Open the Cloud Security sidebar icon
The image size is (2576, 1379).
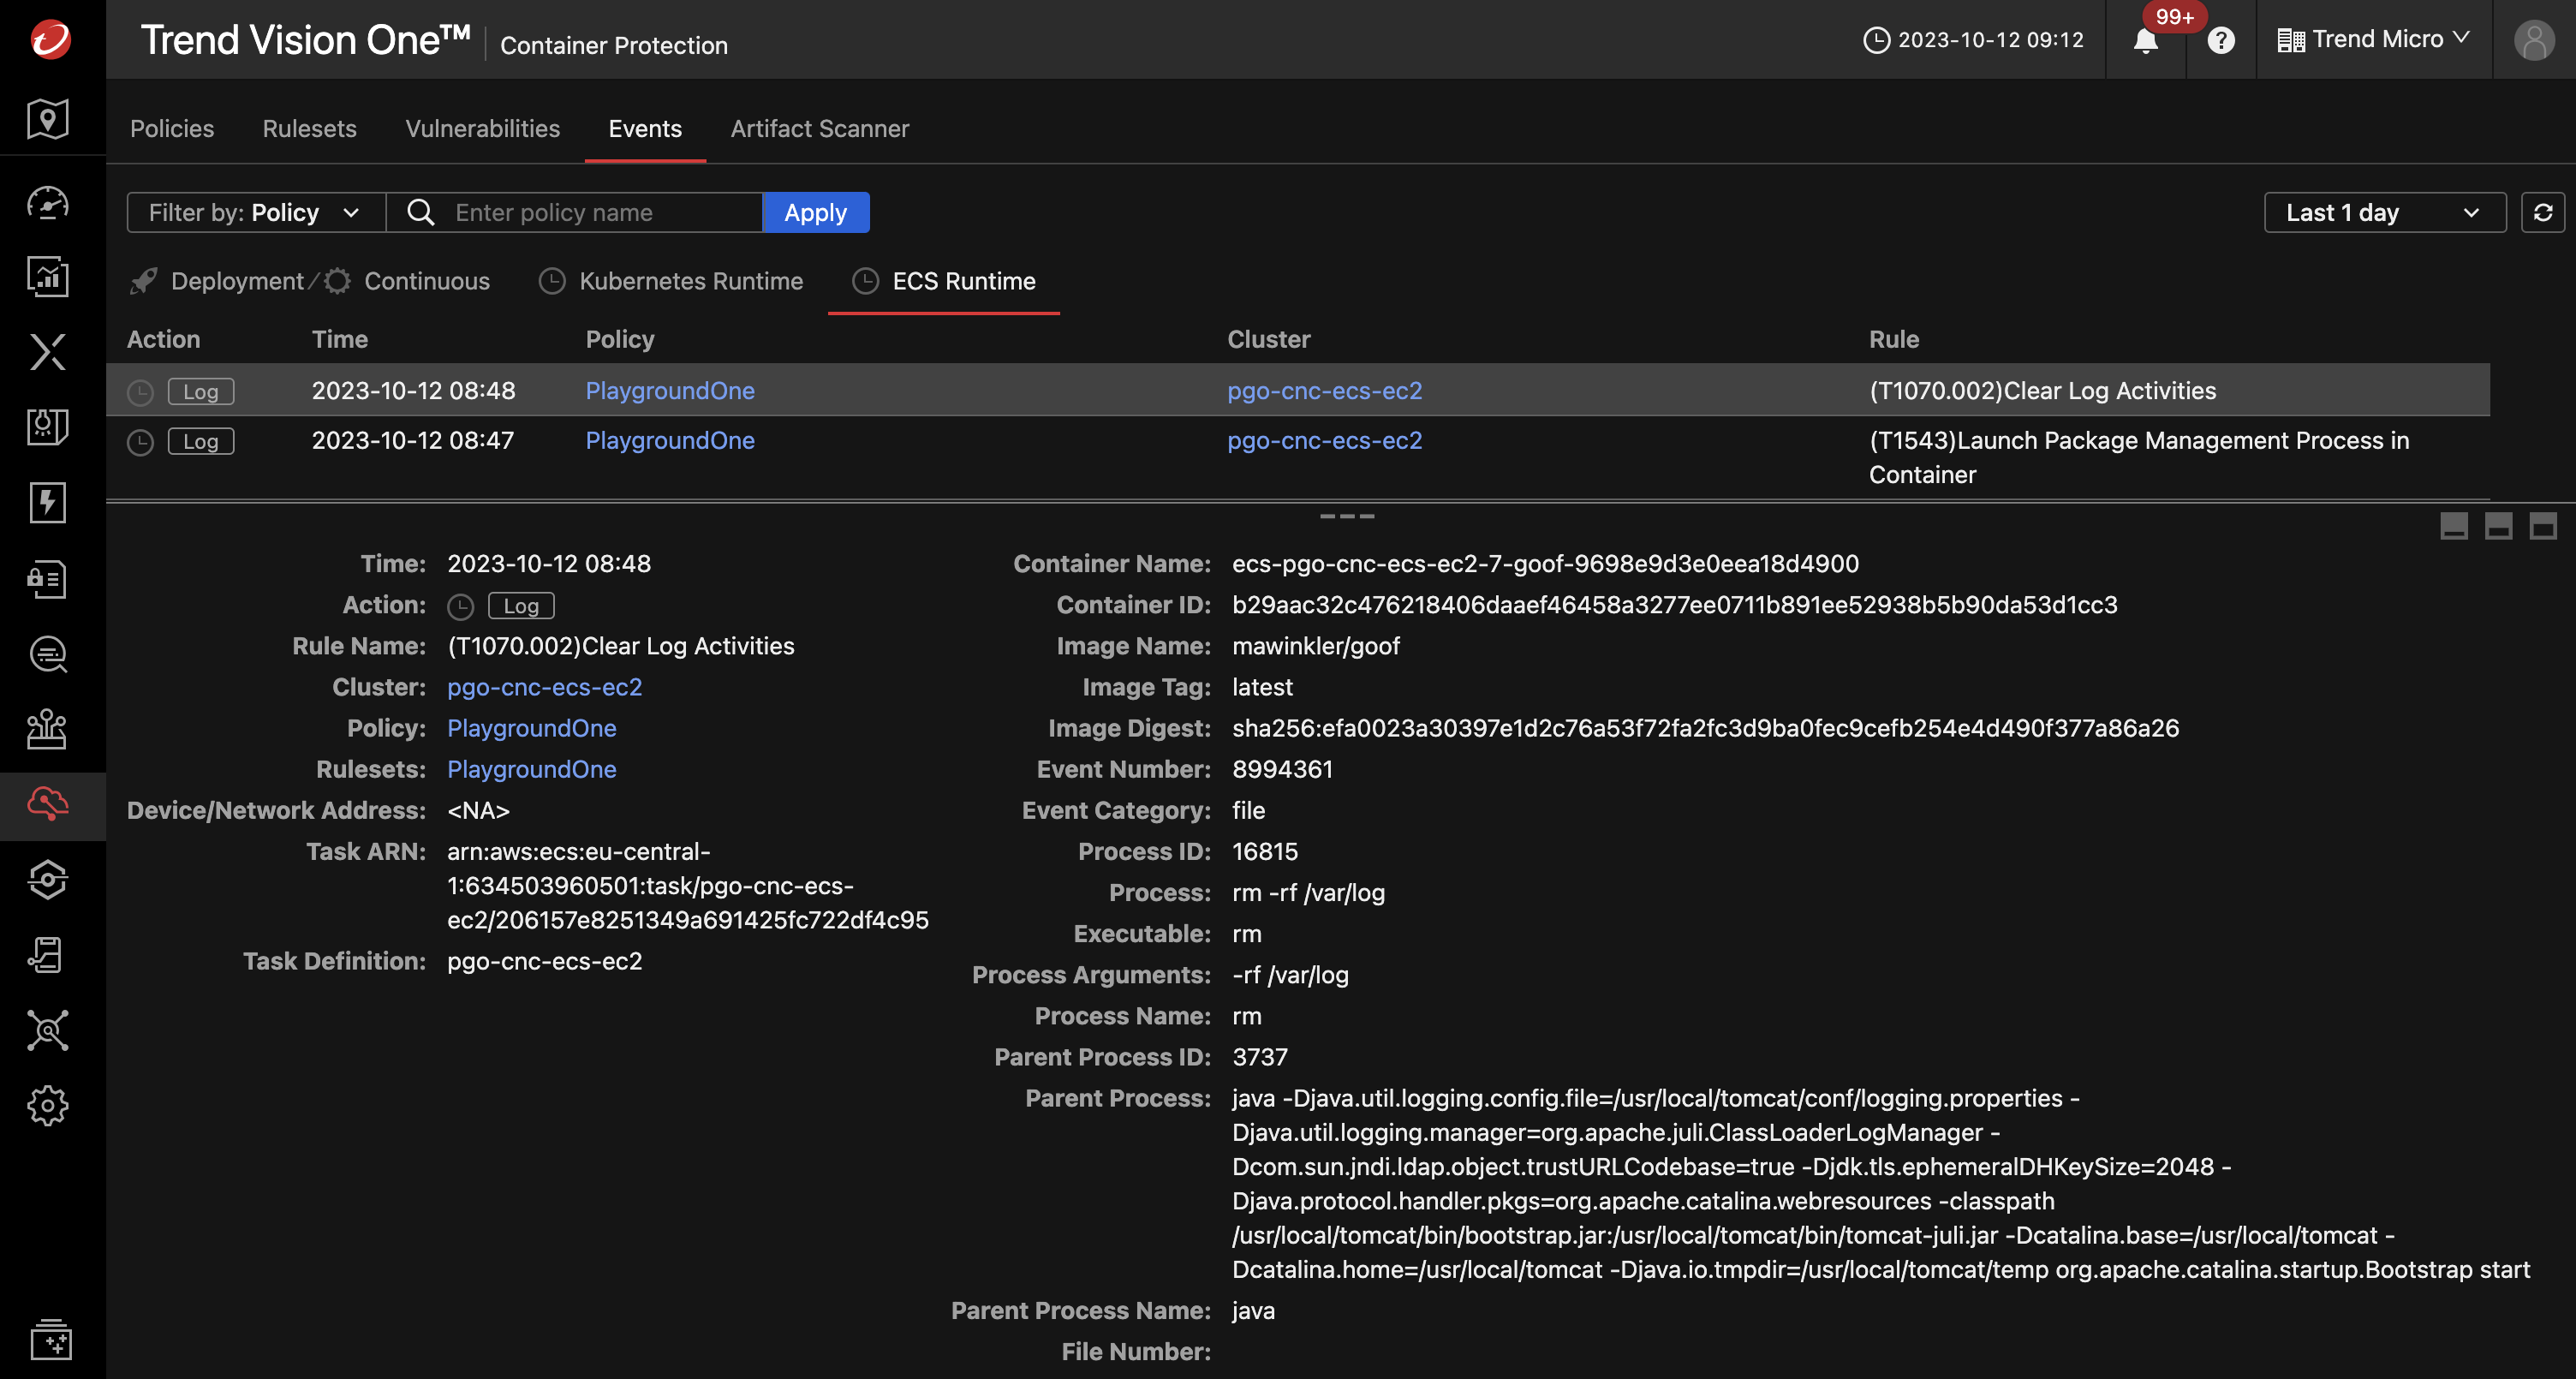[47, 804]
